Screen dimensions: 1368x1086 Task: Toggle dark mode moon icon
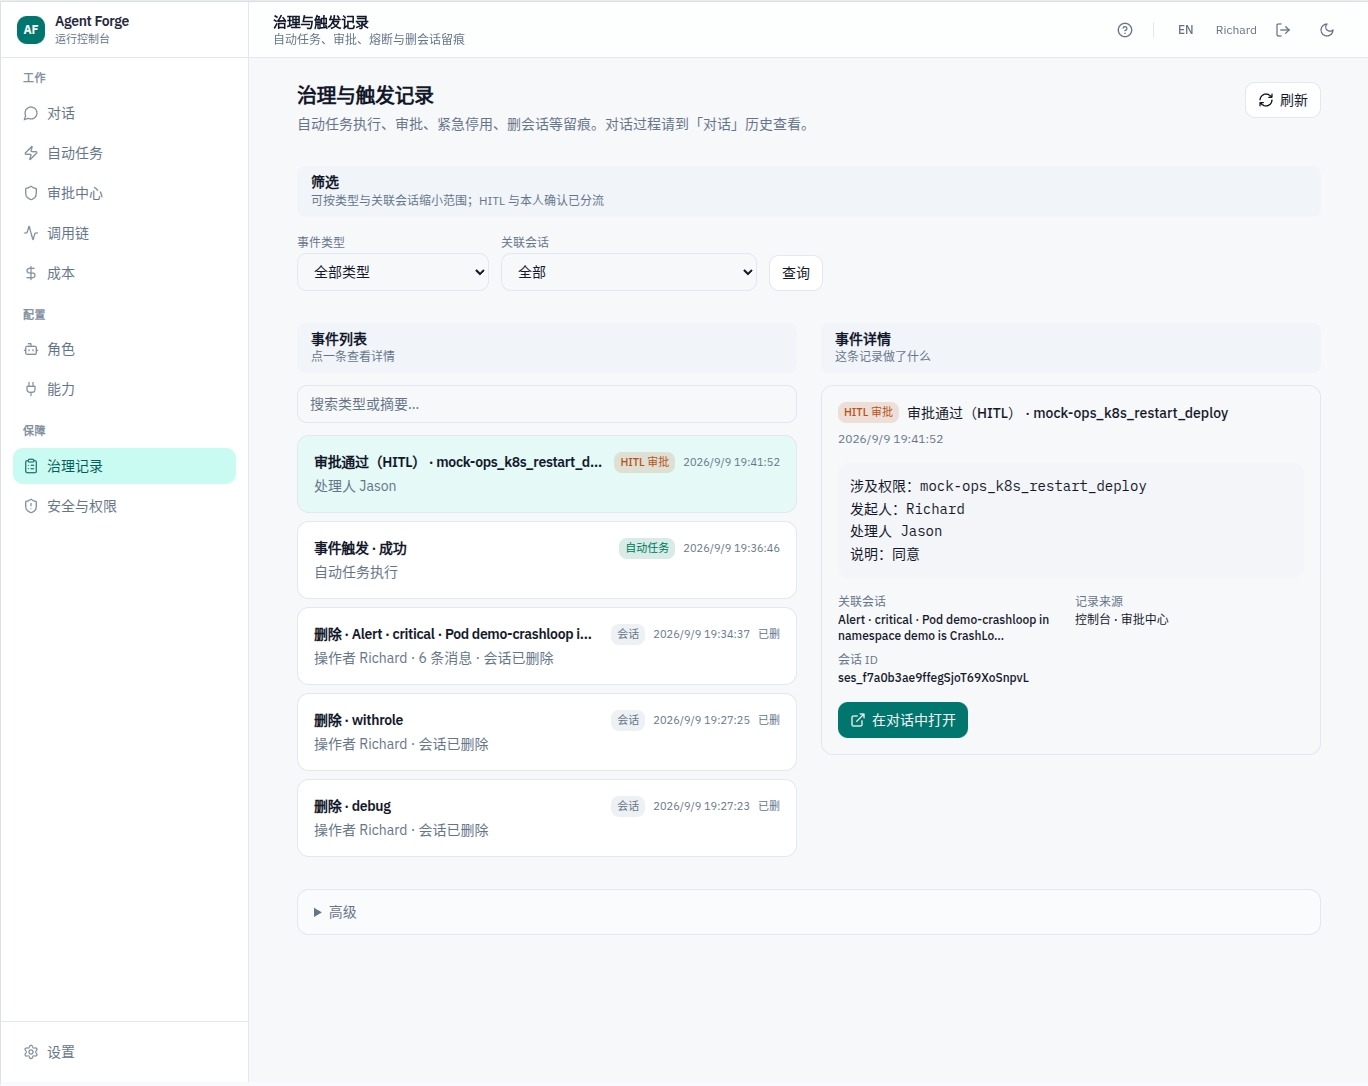coord(1327,30)
